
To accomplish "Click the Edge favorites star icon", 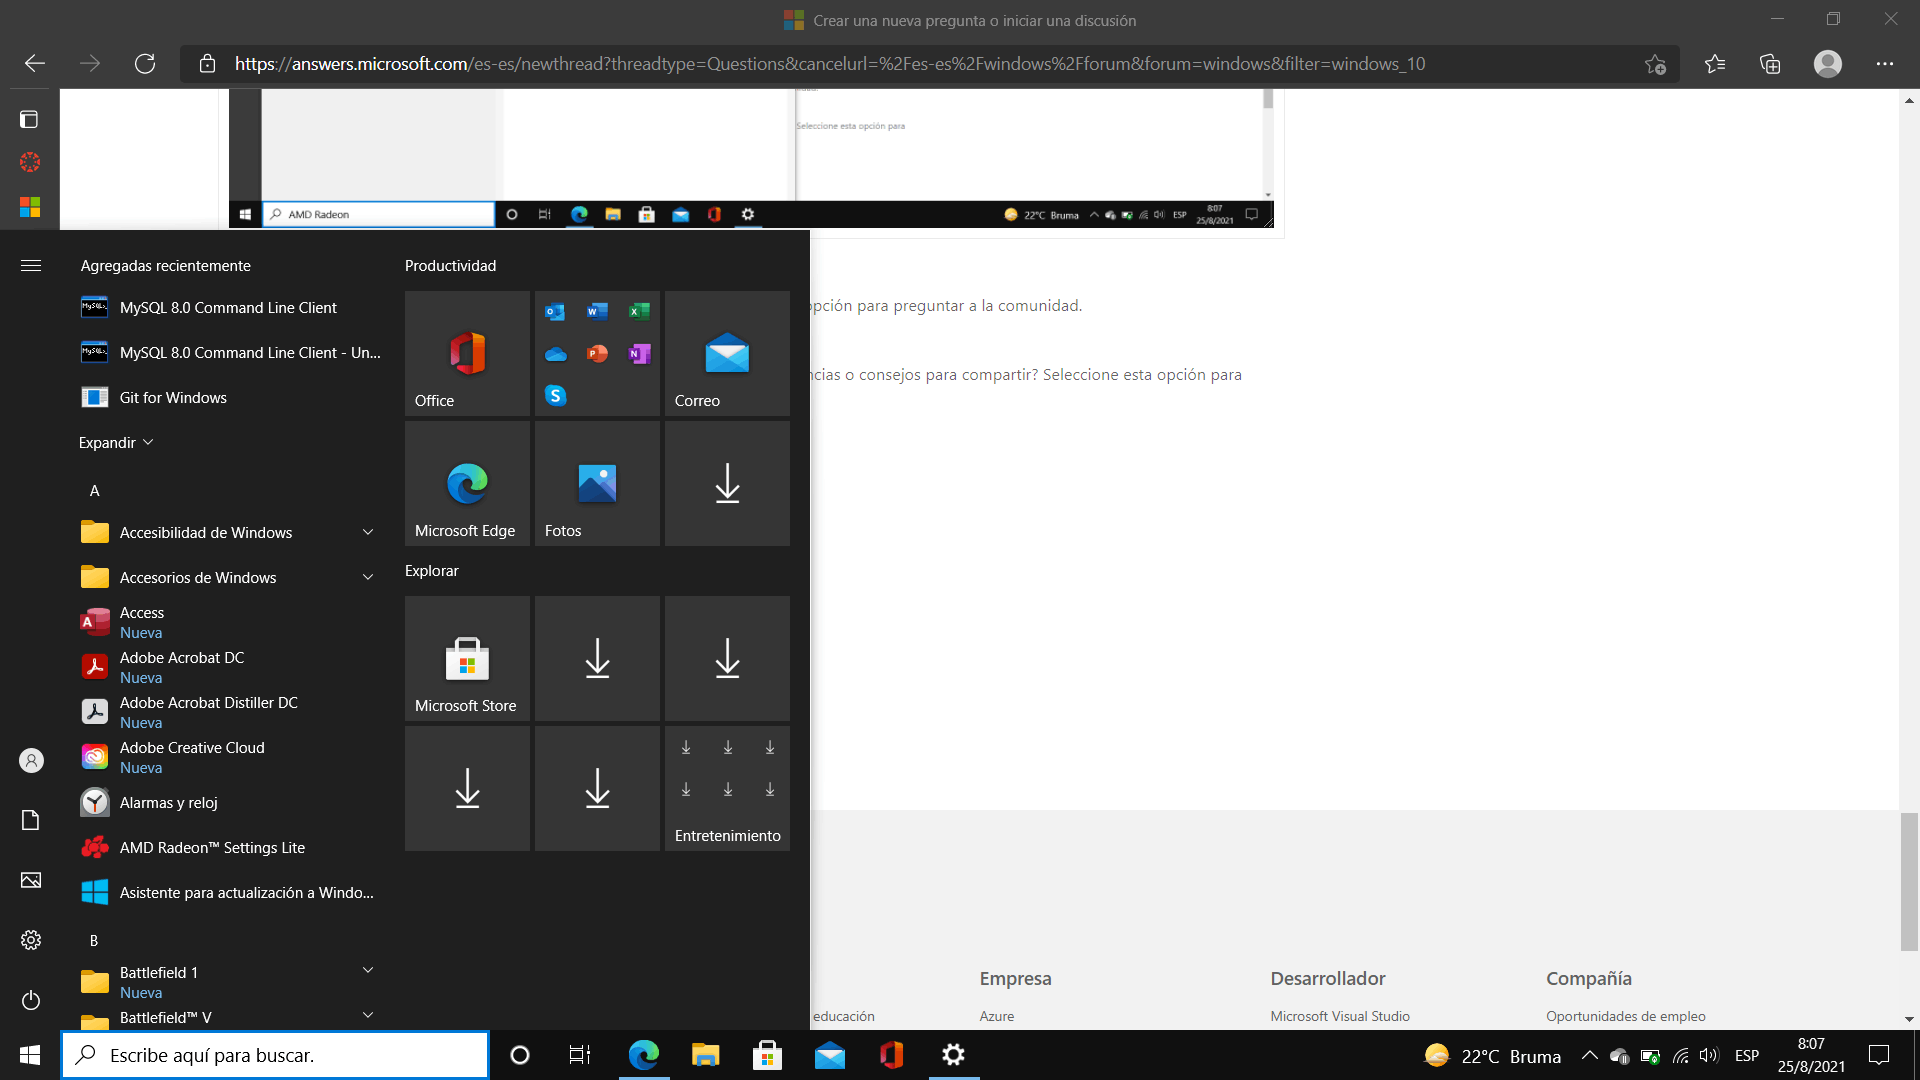I will [1715, 64].
